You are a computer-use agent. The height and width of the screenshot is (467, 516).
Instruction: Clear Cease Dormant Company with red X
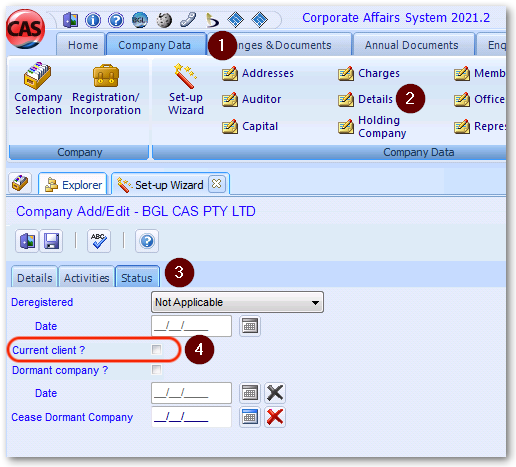pos(275,417)
